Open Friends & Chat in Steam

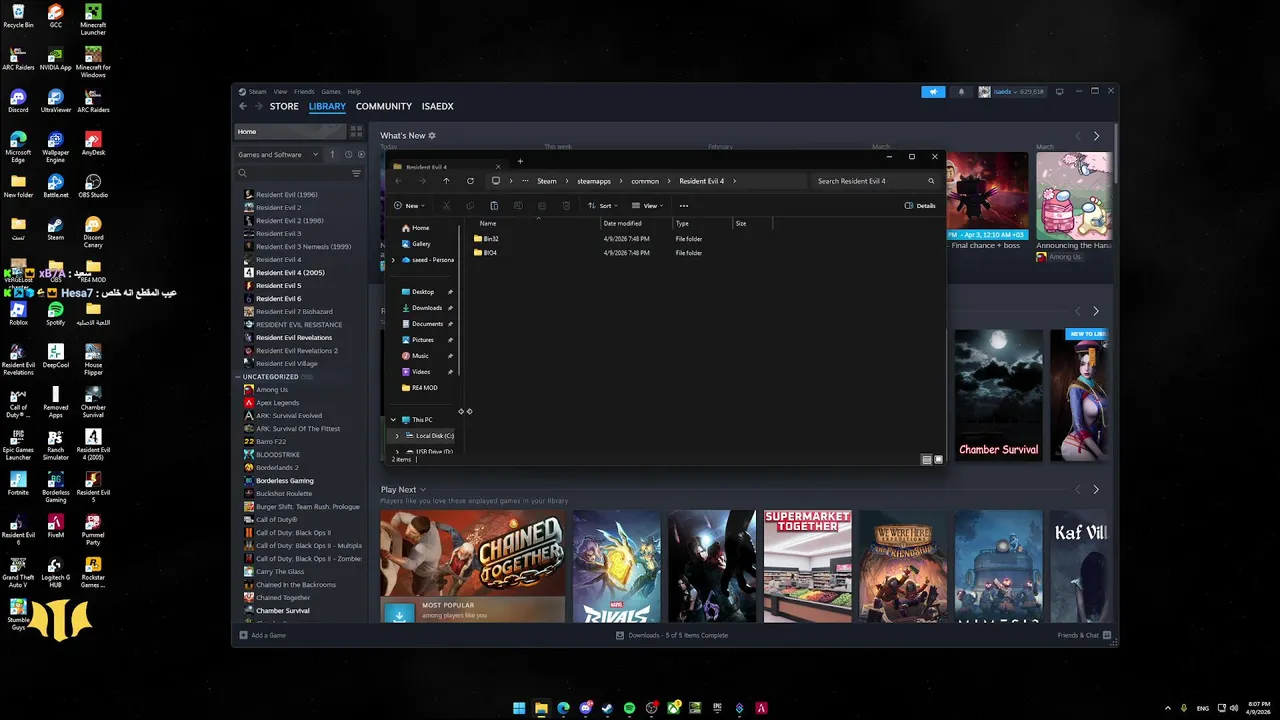click(1084, 635)
